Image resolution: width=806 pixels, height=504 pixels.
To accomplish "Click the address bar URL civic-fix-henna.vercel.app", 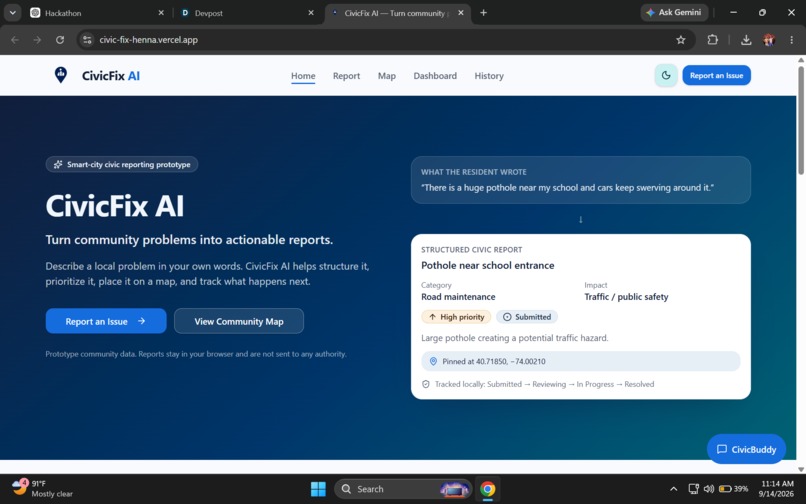I will 149,40.
